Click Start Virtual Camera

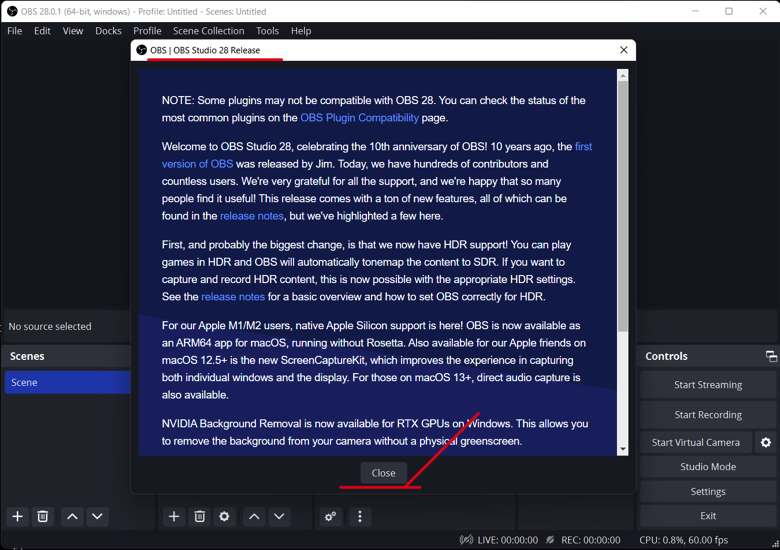696,442
